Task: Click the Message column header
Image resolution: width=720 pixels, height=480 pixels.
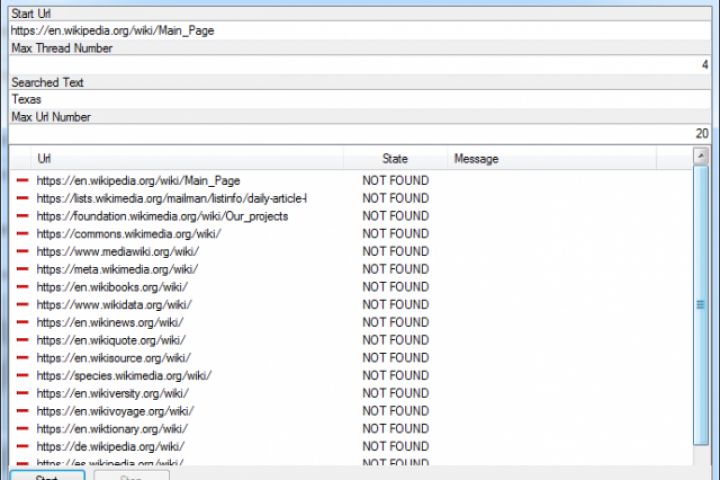Action: [x=550, y=159]
